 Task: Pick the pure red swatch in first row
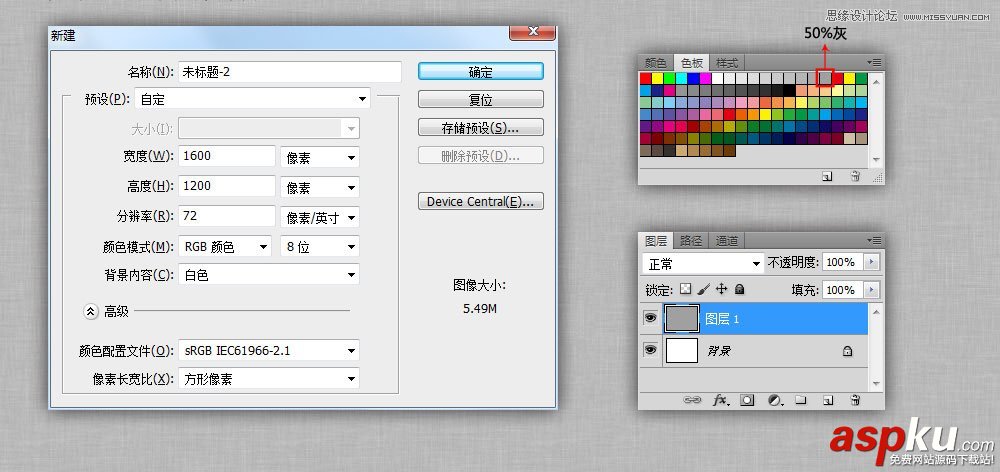(645, 78)
